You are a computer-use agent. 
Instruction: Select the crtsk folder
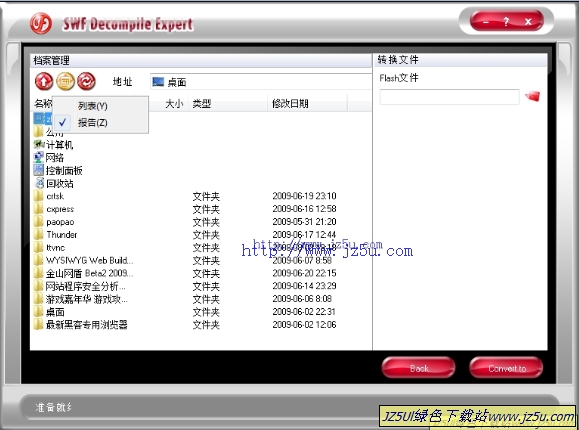(55, 196)
